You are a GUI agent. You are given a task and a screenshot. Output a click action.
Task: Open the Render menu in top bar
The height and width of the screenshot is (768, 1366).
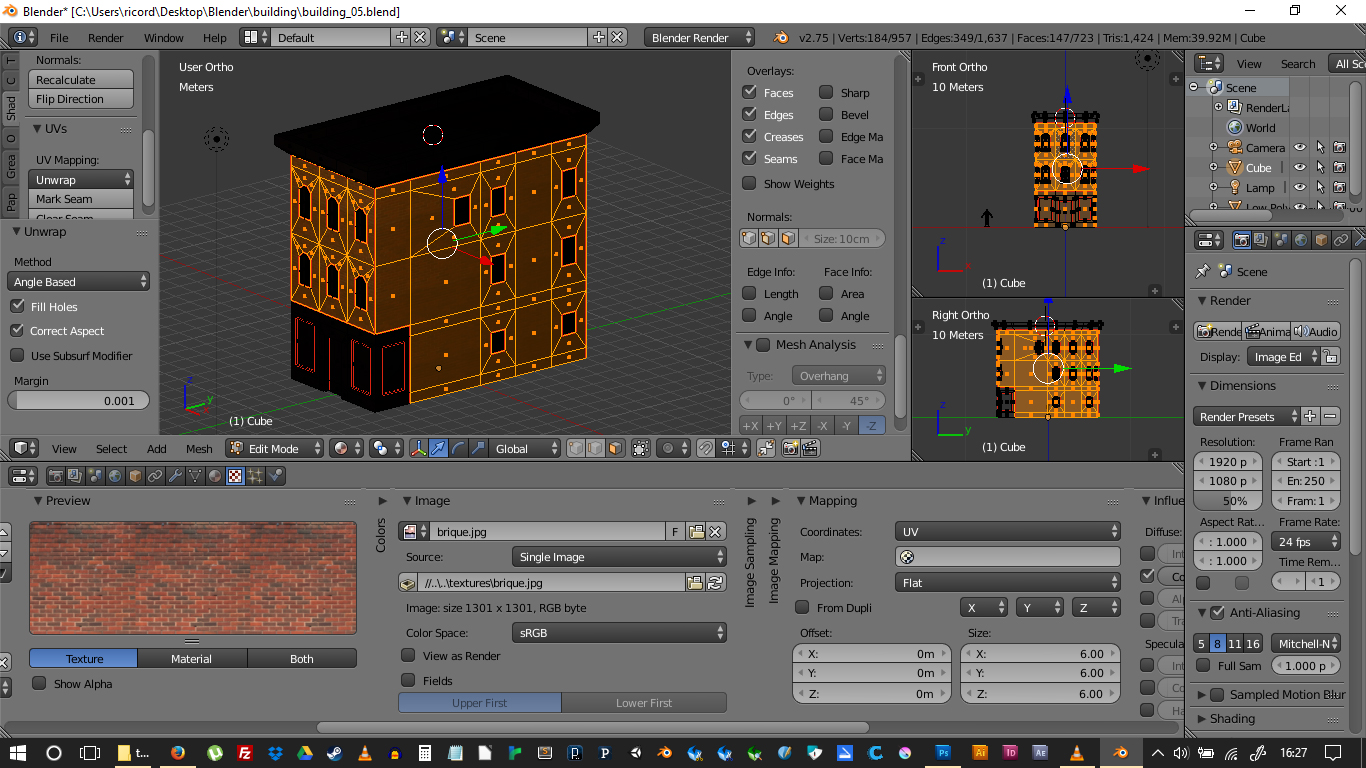(x=105, y=38)
